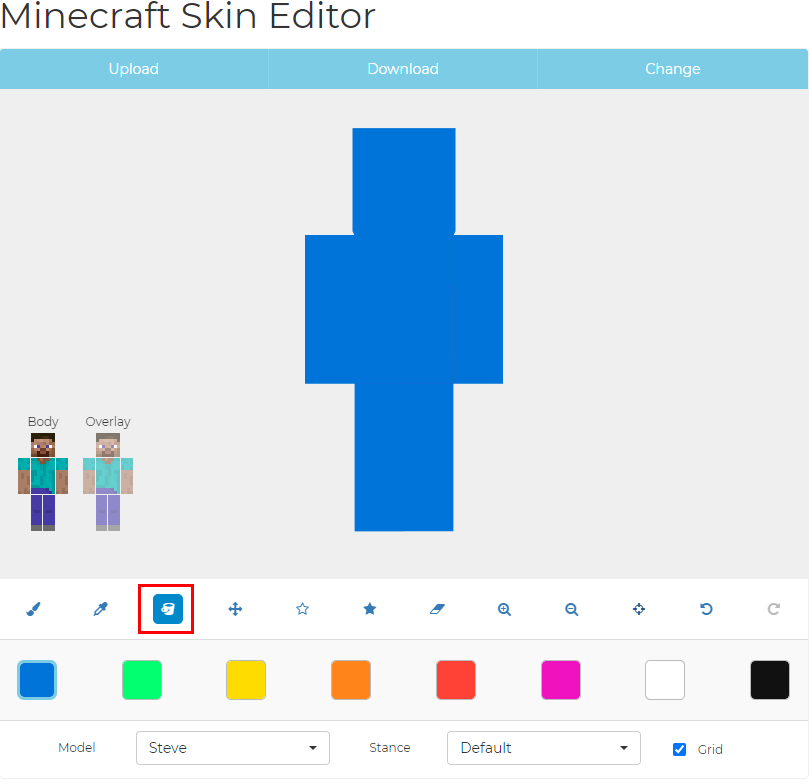Click the filled star tool

point(370,609)
